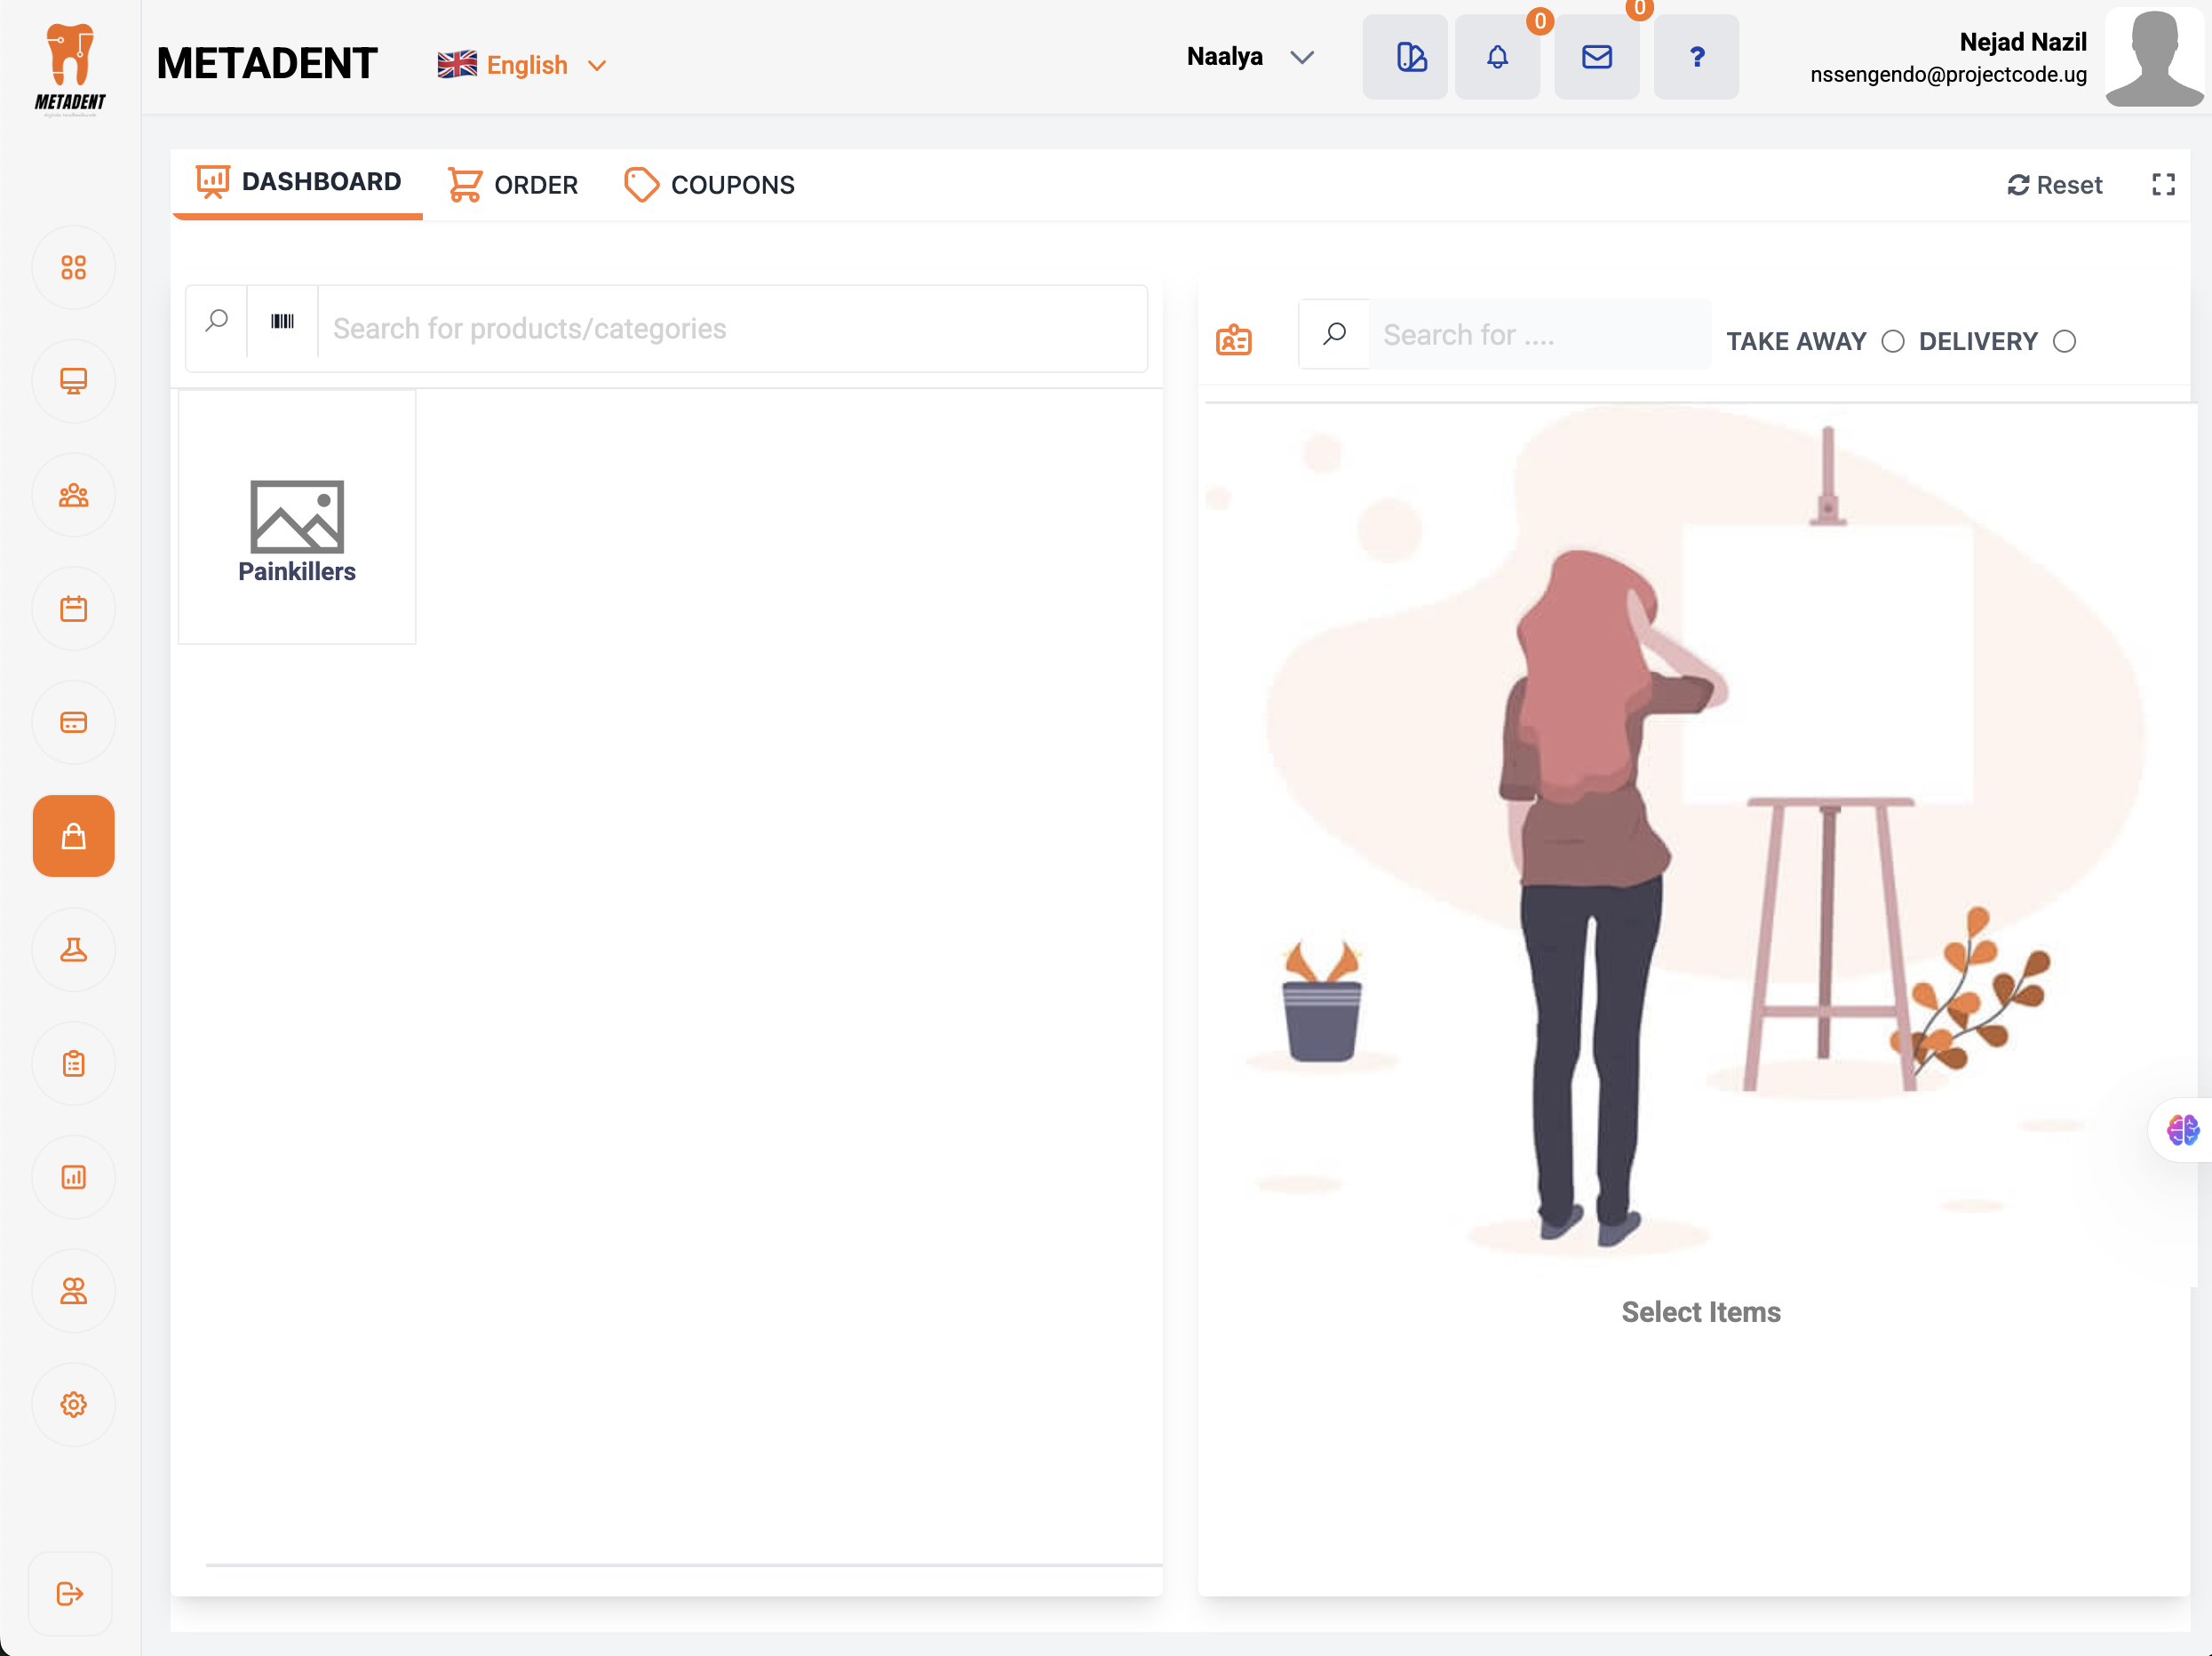Open the lab flask sidebar item

click(73, 950)
